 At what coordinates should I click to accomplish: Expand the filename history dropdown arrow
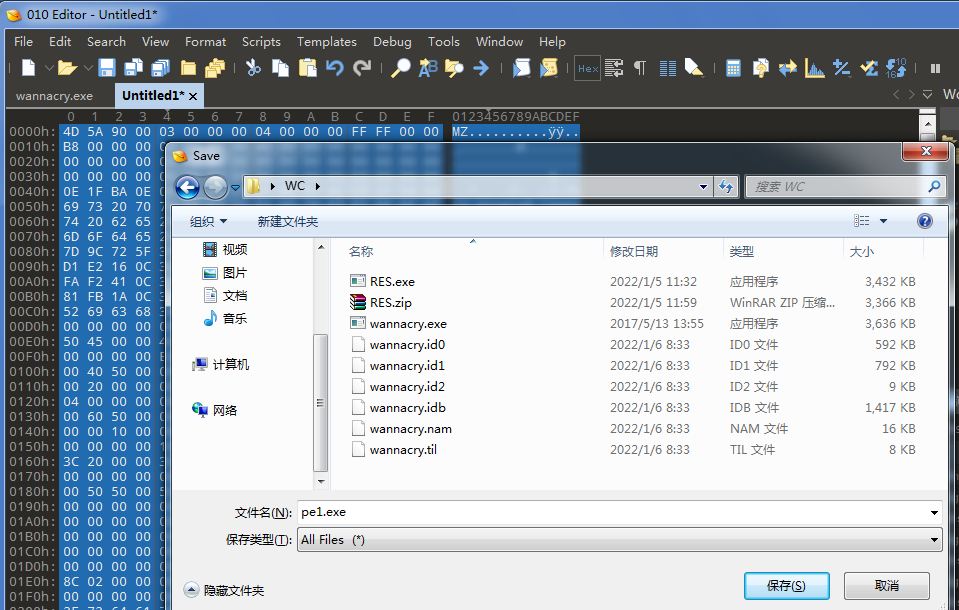tap(934, 513)
